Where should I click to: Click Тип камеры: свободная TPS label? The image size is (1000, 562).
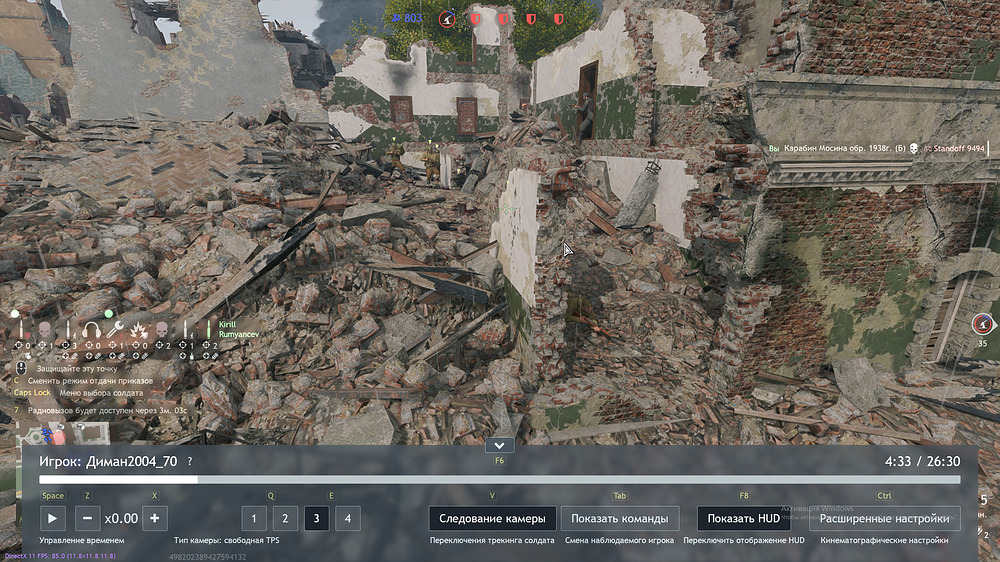point(226,540)
